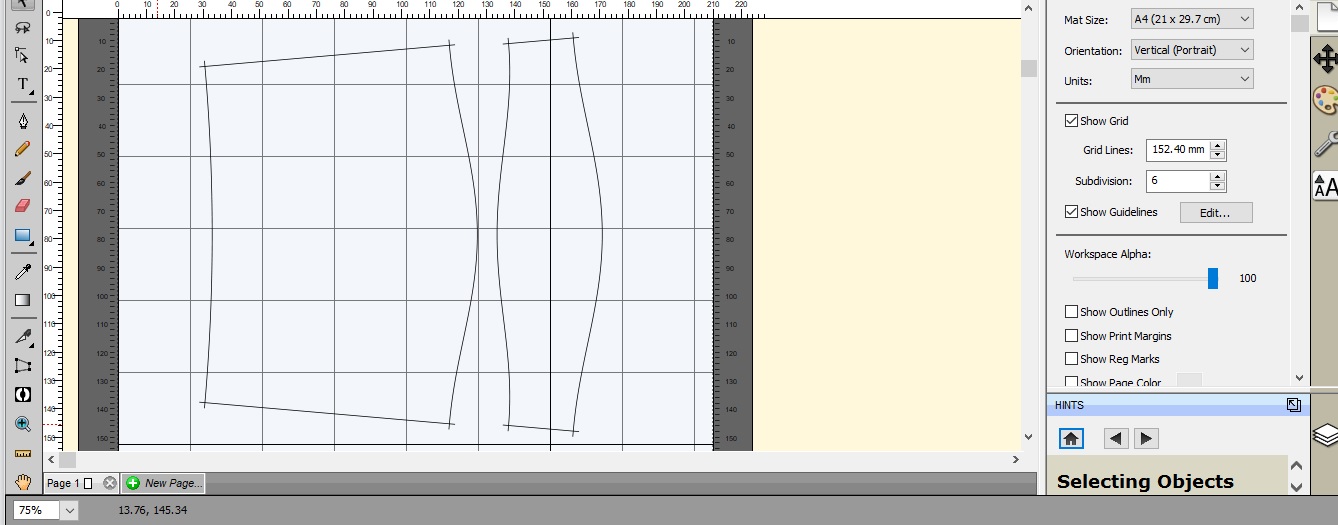Image resolution: width=1338 pixels, height=525 pixels.
Task: Select the black crop mask tool
Action: pyautogui.click(x=22, y=394)
